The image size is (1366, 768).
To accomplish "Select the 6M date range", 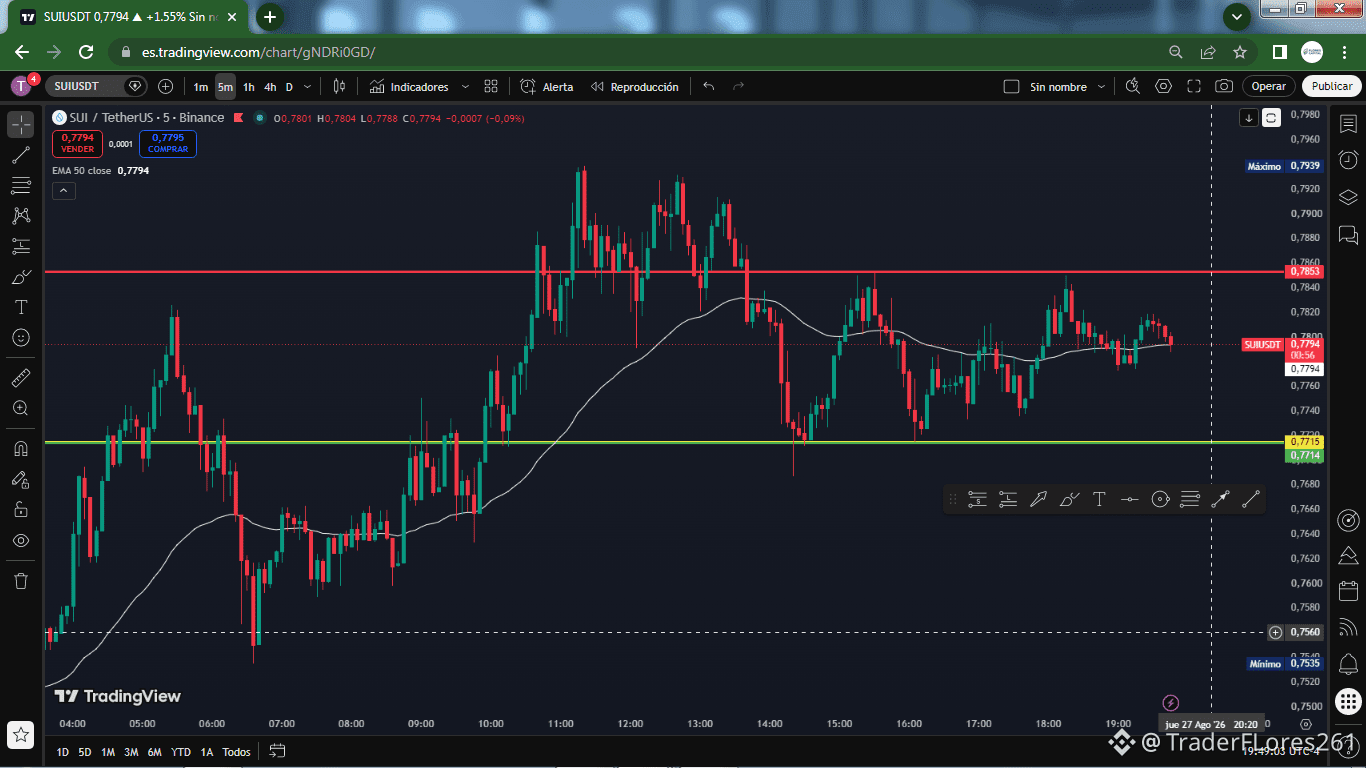I will [x=154, y=752].
